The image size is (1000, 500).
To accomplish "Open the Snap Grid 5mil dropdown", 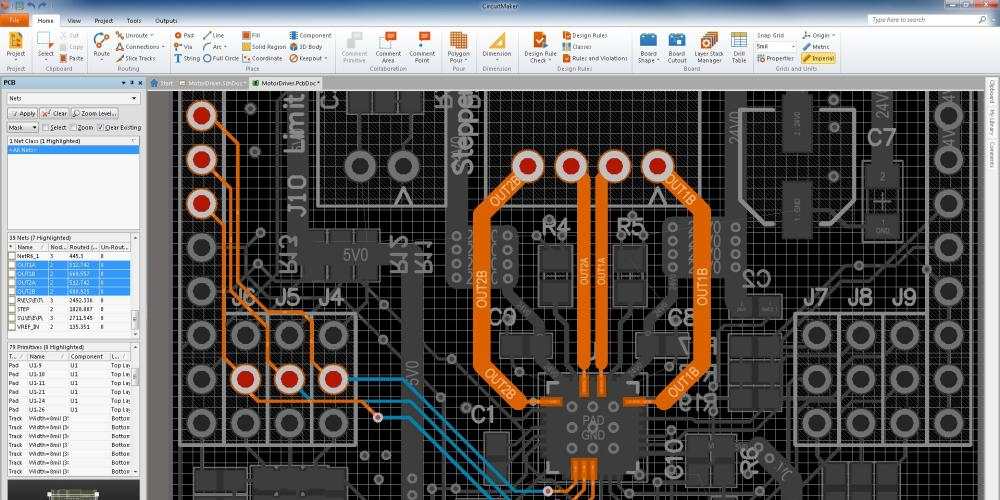I will point(776,46).
